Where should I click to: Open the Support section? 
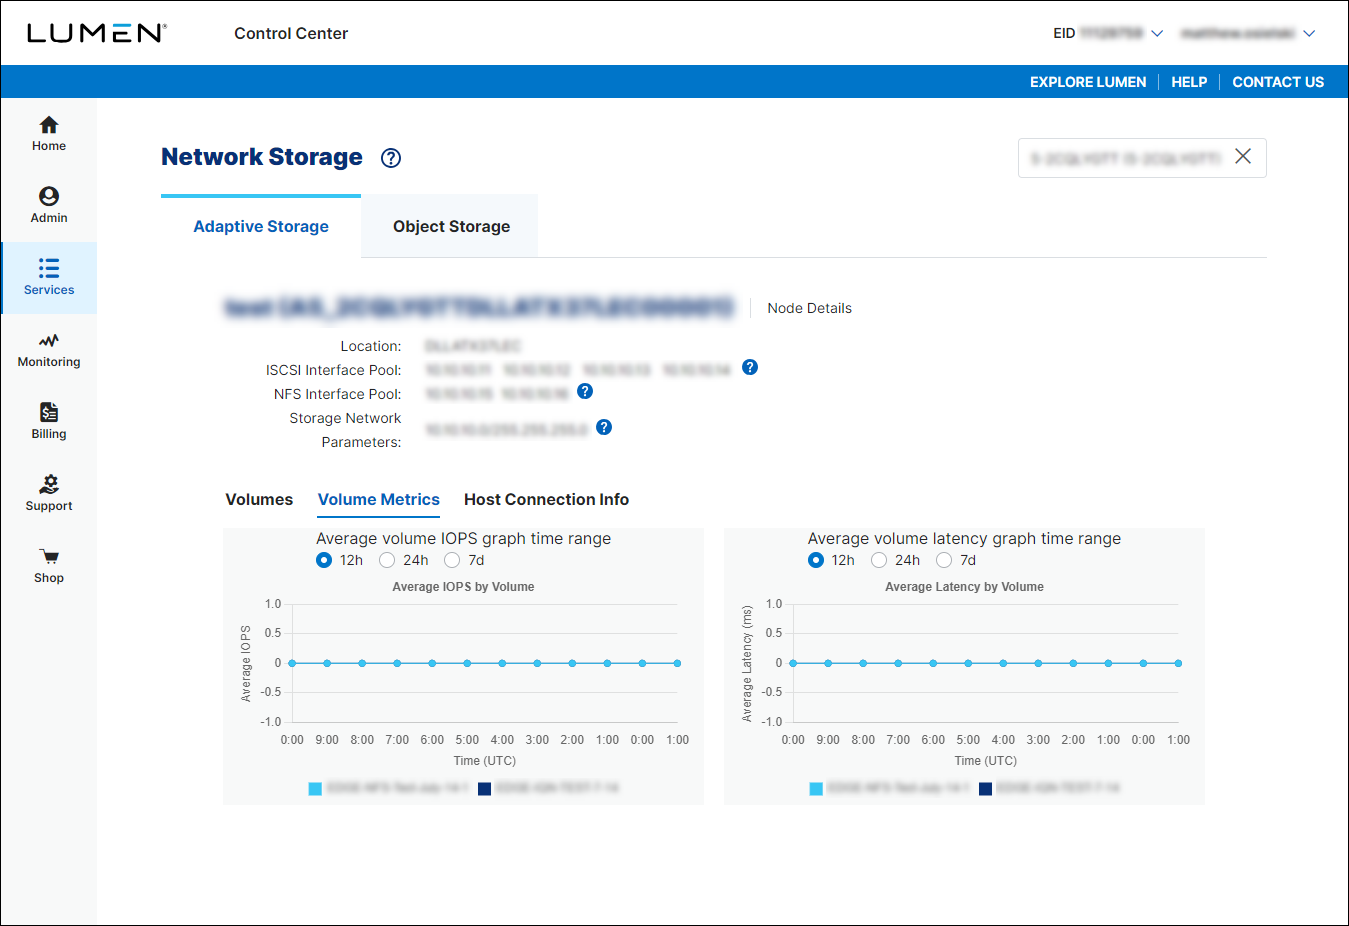click(49, 494)
